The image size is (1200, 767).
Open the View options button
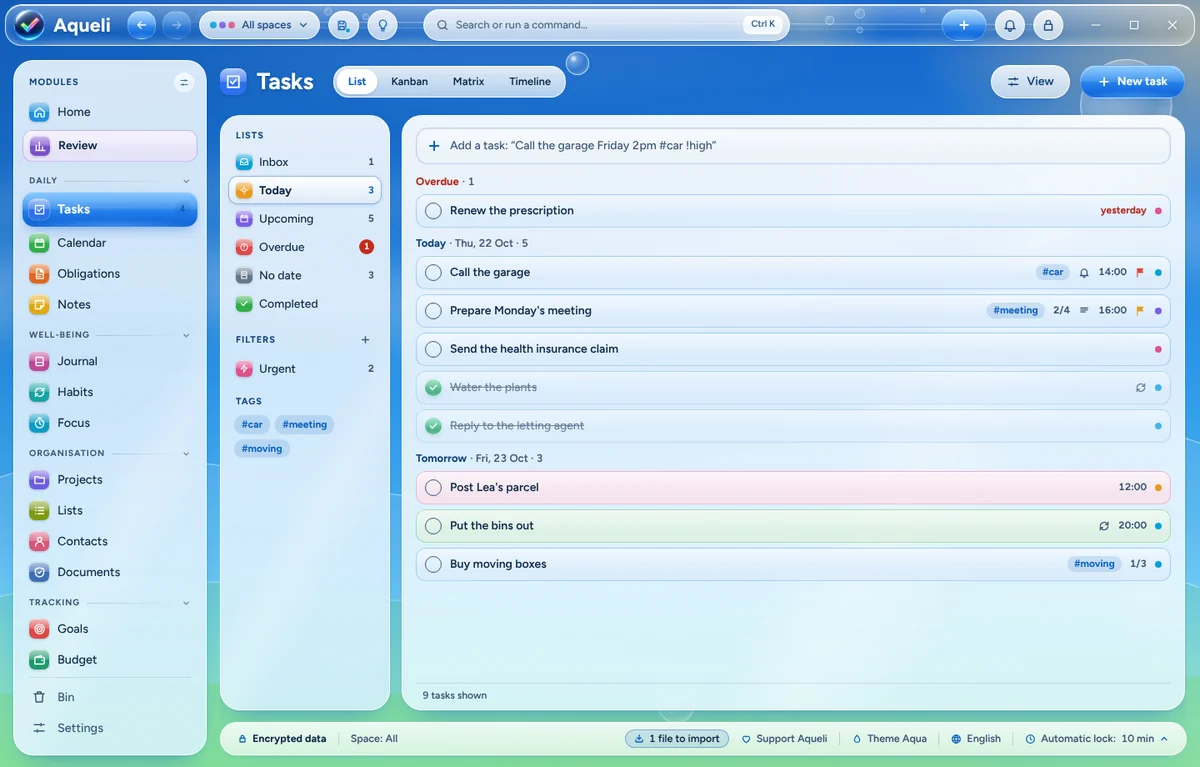(x=1030, y=82)
